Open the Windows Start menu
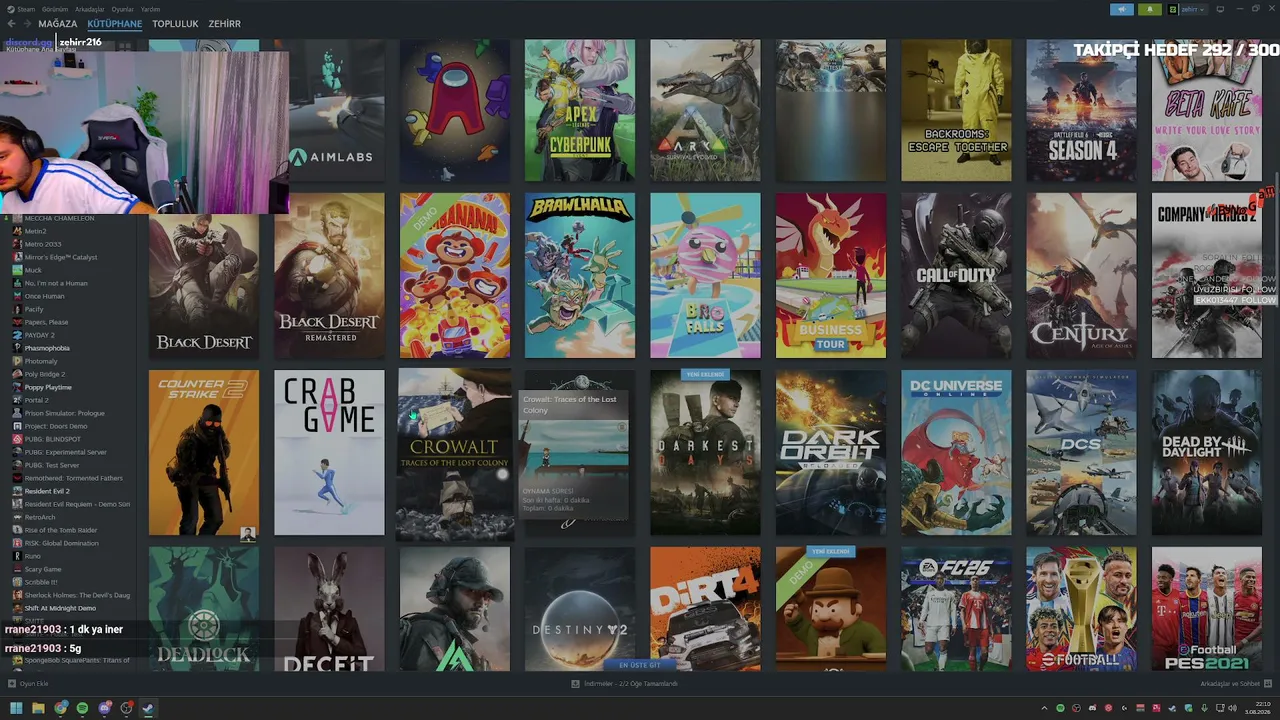The width and height of the screenshot is (1280, 720). 16,708
